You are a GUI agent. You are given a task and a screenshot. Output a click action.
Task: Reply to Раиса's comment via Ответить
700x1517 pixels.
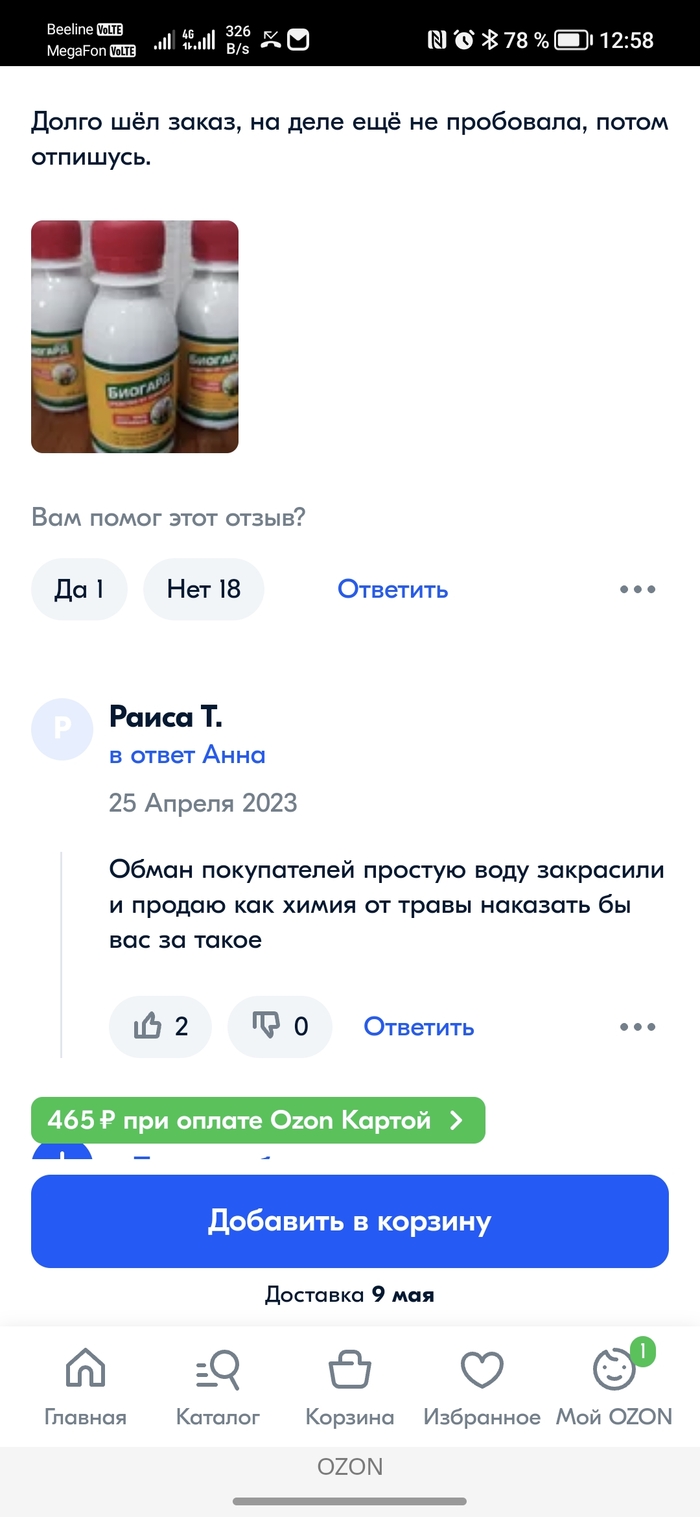[418, 1026]
